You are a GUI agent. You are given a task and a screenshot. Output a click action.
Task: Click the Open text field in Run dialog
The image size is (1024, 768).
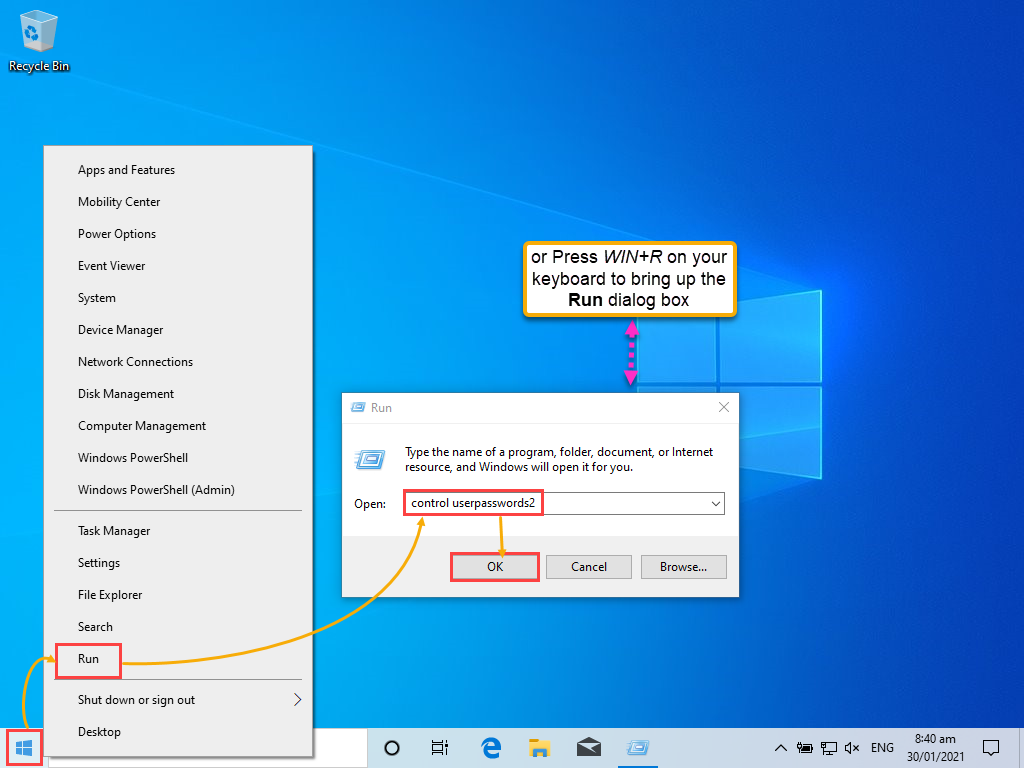564,504
